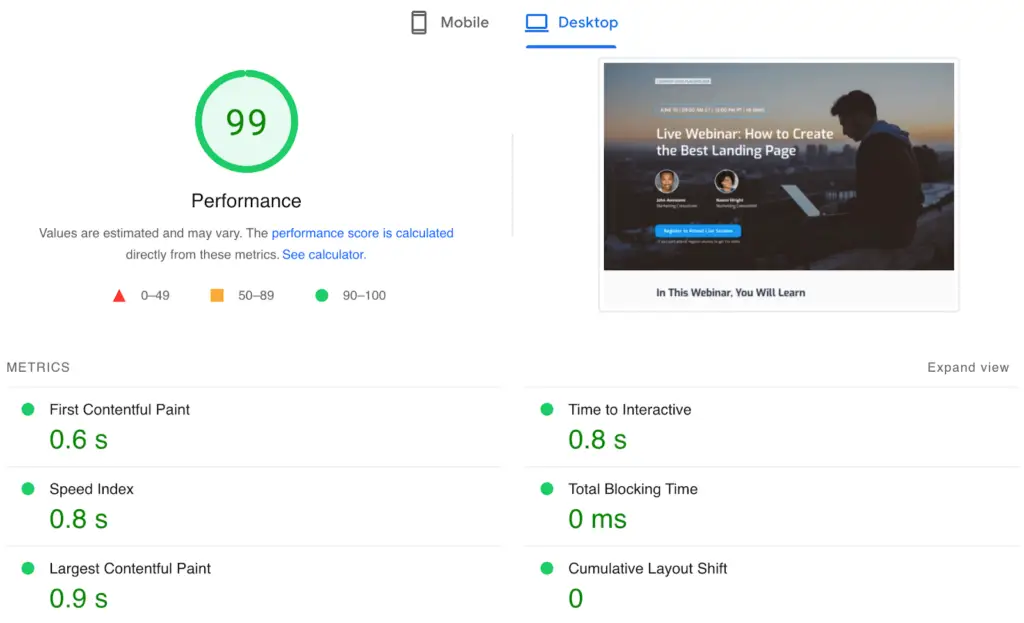Select the Mobile phone icon
This screenshot has width=1024, height=623.
click(x=418, y=21)
